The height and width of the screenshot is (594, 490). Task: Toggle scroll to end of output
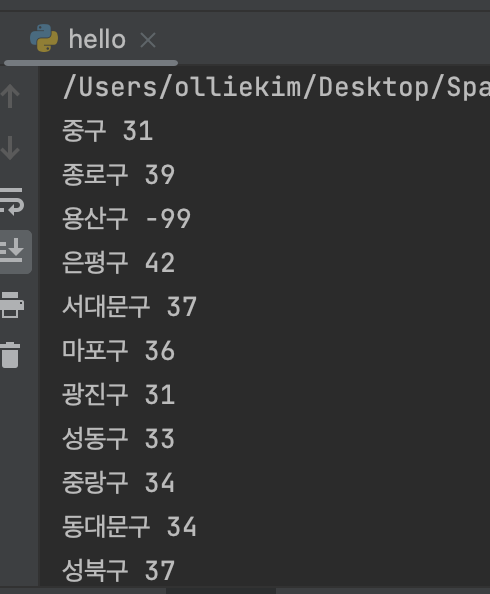click(x=12, y=251)
